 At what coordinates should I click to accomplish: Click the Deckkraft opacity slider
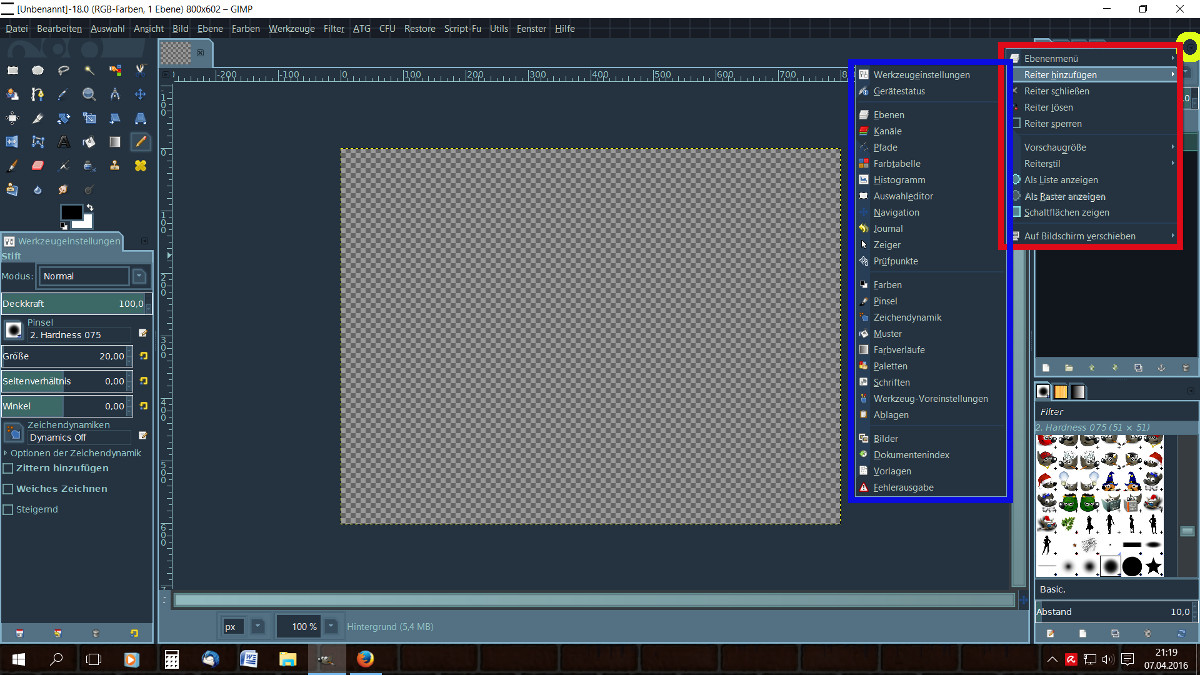coord(73,303)
